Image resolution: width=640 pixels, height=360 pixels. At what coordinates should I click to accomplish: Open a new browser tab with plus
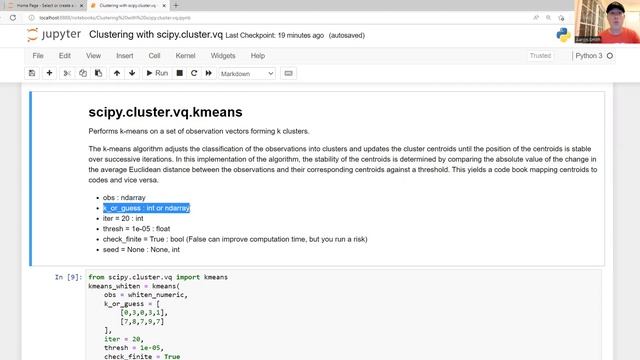coord(176,6)
